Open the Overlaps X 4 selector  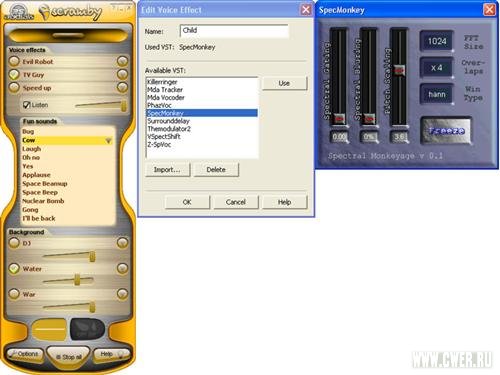tap(436, 68)
